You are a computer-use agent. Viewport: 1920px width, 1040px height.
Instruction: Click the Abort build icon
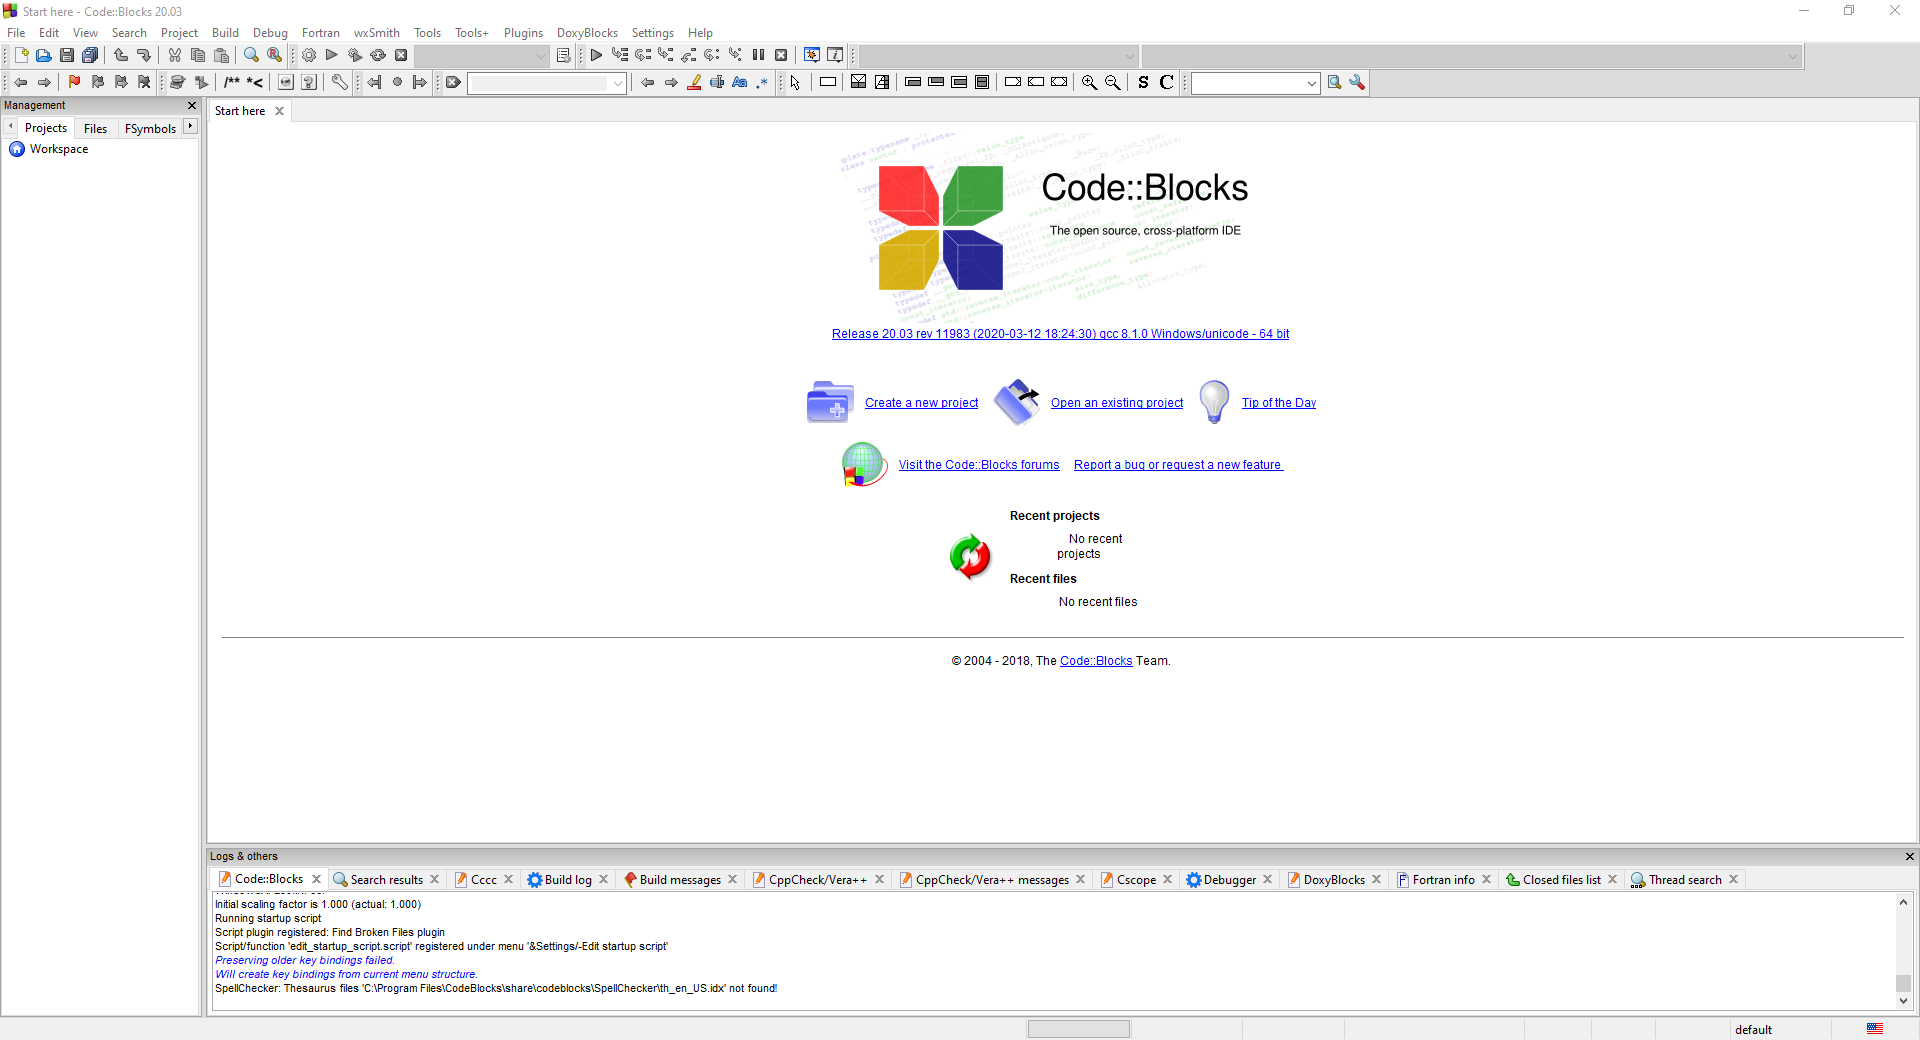pyautogui.click(x=401, y=55)
